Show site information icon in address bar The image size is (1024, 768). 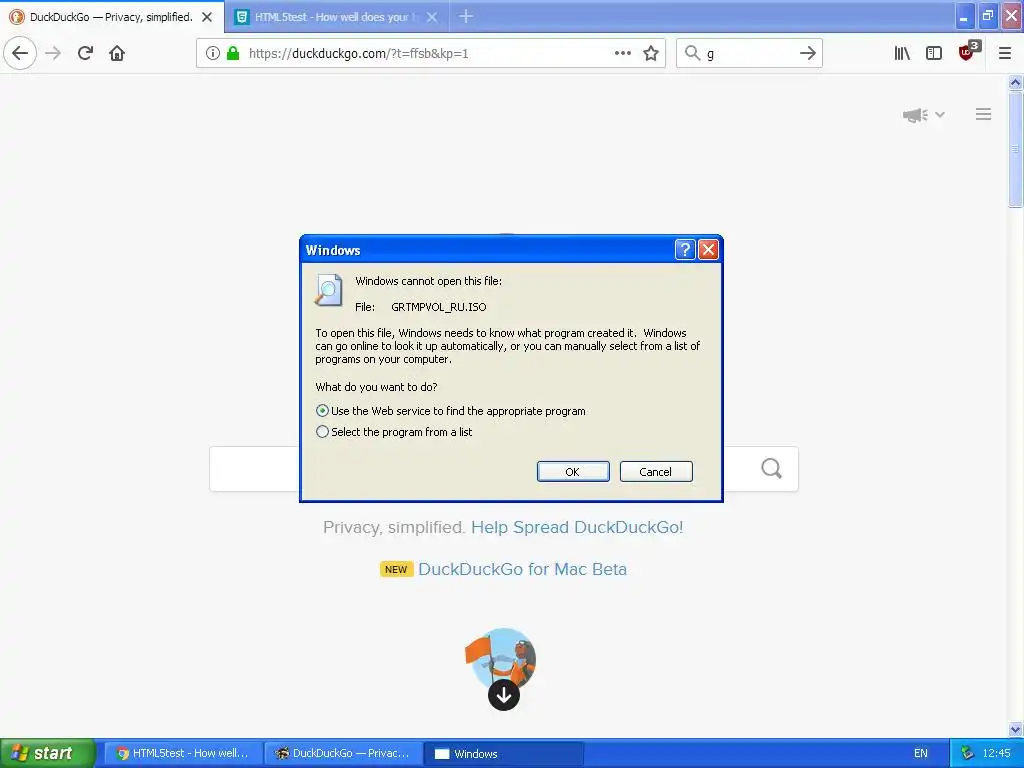212,53
